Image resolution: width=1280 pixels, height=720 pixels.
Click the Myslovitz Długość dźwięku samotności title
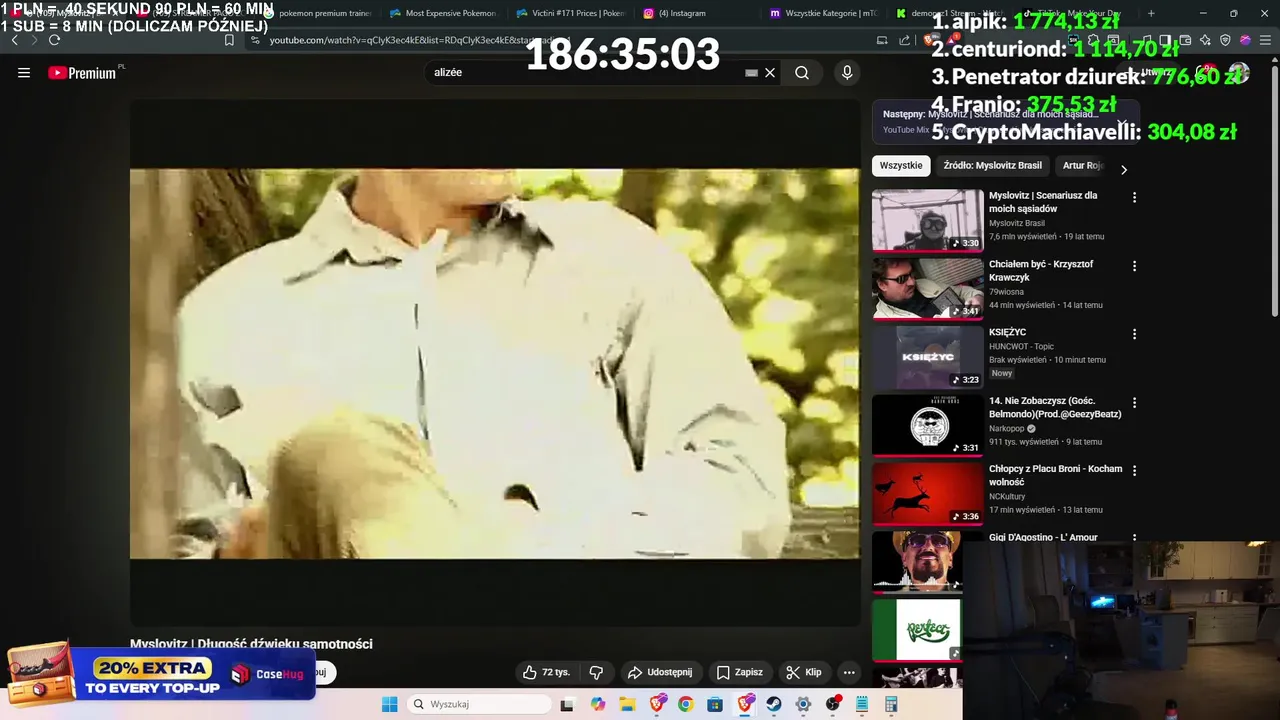(x=251, y=644)
